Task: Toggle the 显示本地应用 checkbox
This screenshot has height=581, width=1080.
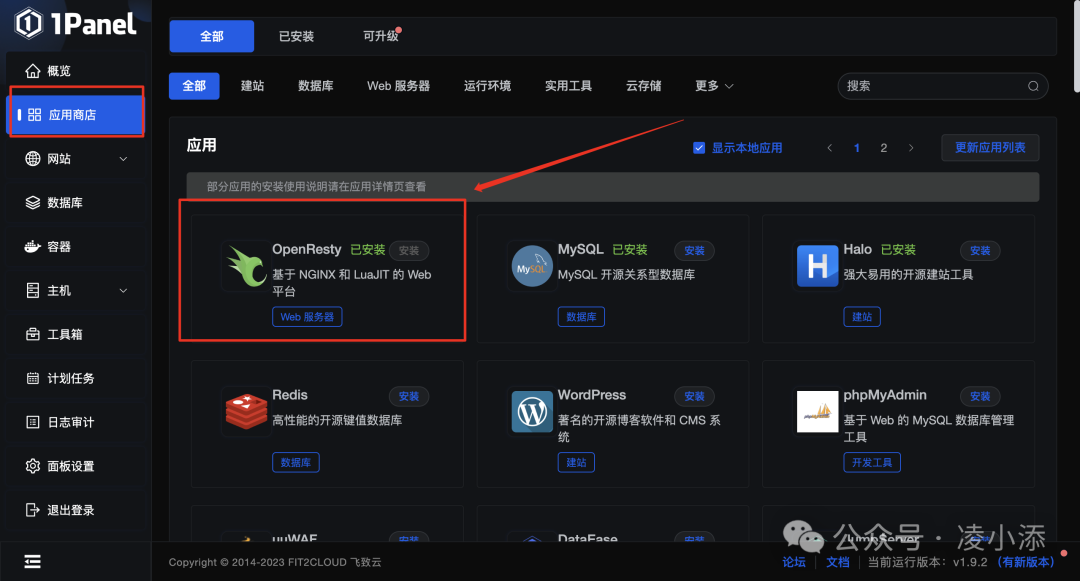Action: click(698, 148)
